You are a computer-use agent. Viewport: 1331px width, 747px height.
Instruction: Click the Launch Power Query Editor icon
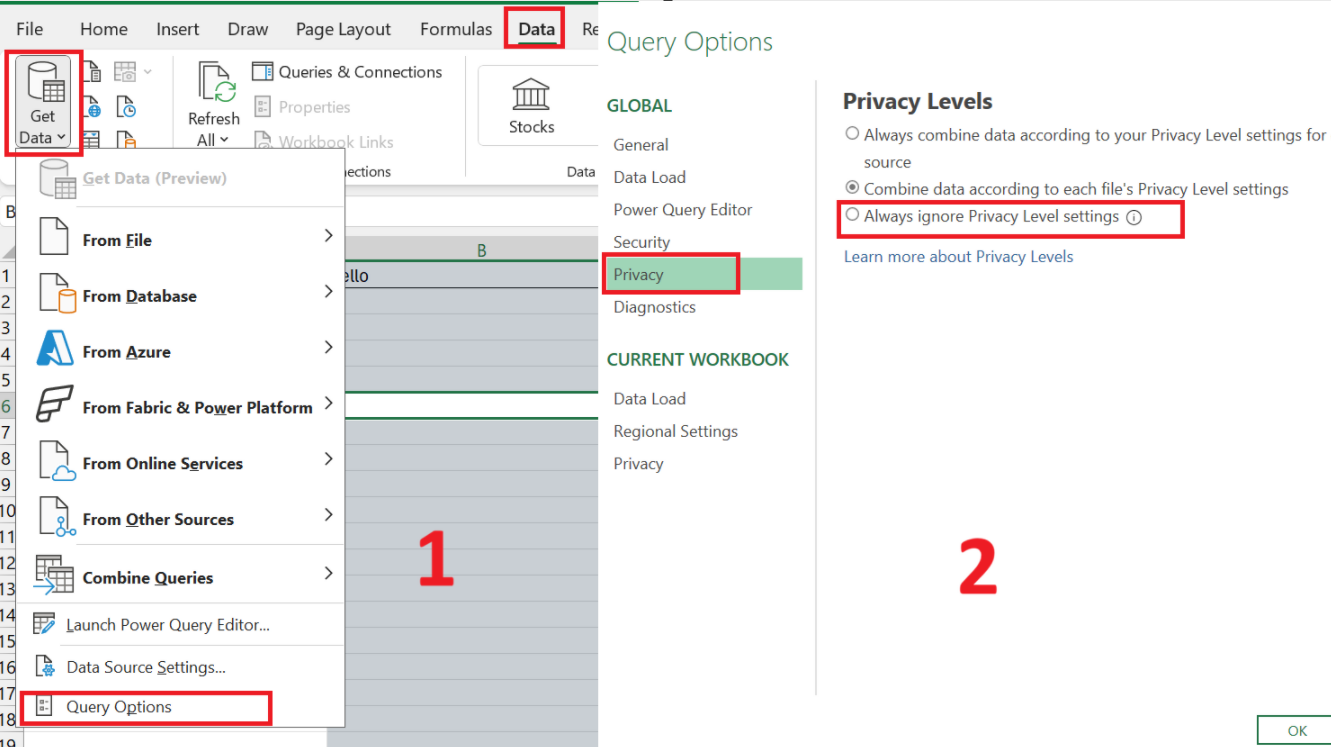[44, 624]
